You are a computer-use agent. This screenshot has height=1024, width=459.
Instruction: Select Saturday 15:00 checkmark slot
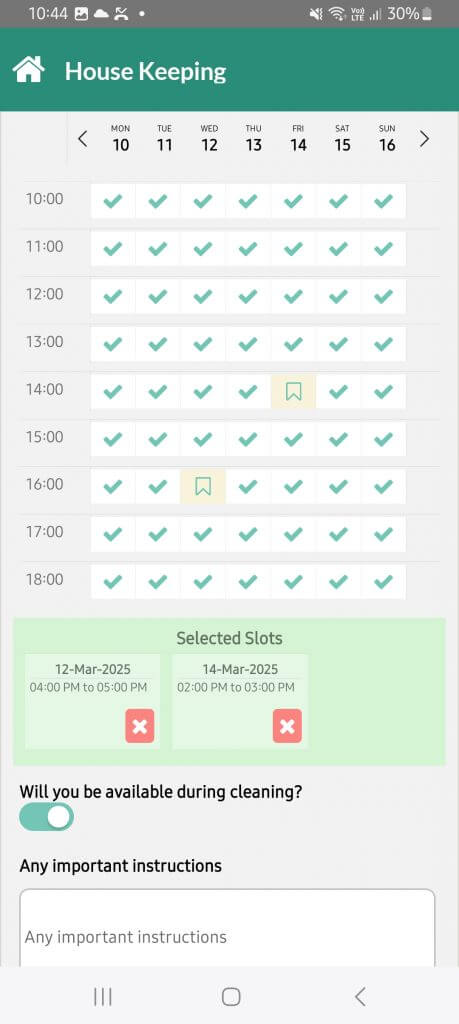point(338,439)
